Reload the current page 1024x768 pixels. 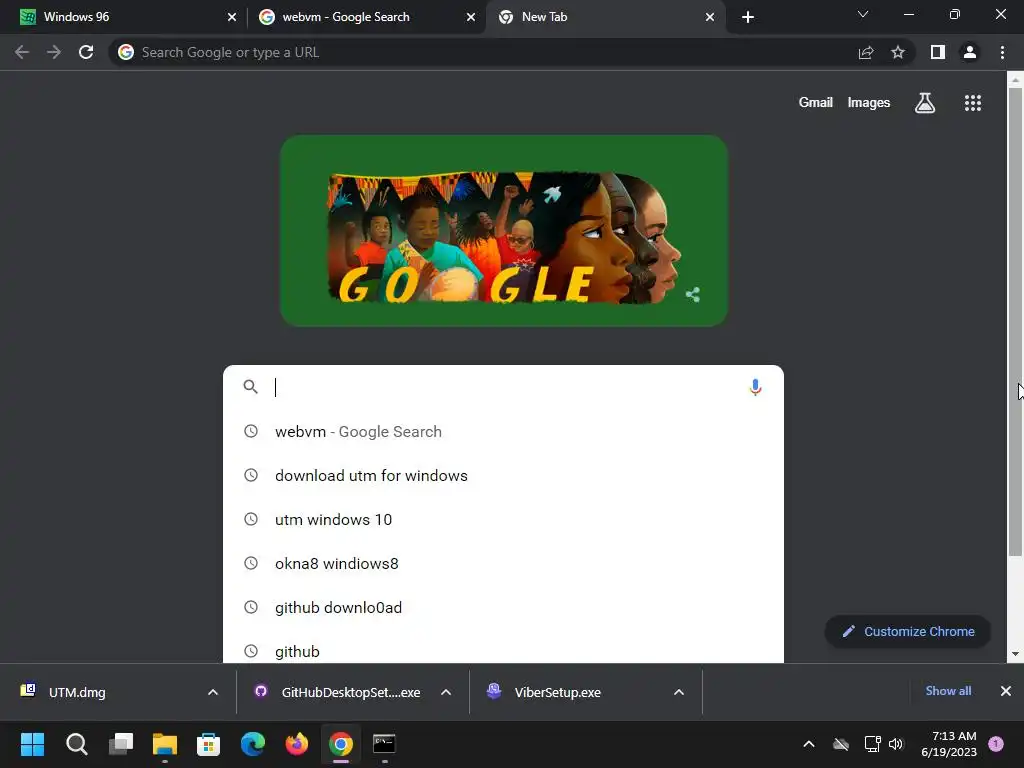[86, 52]
